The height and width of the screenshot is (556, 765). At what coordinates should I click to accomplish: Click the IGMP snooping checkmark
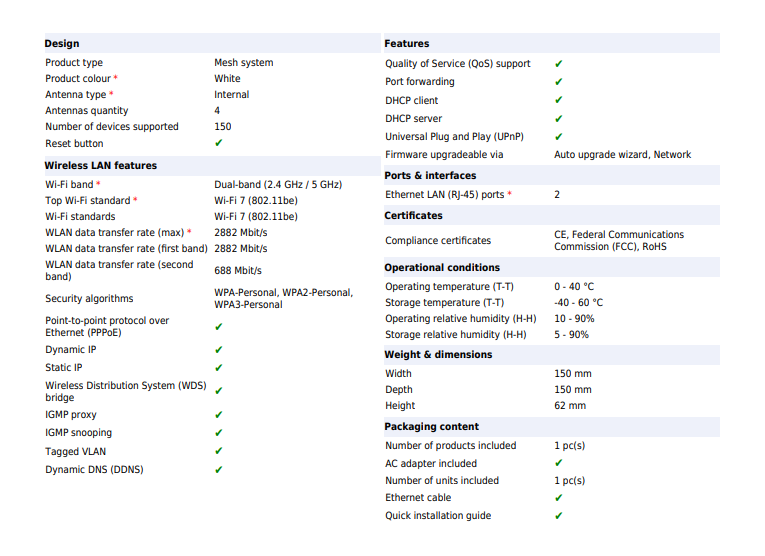tap(219, 433)
